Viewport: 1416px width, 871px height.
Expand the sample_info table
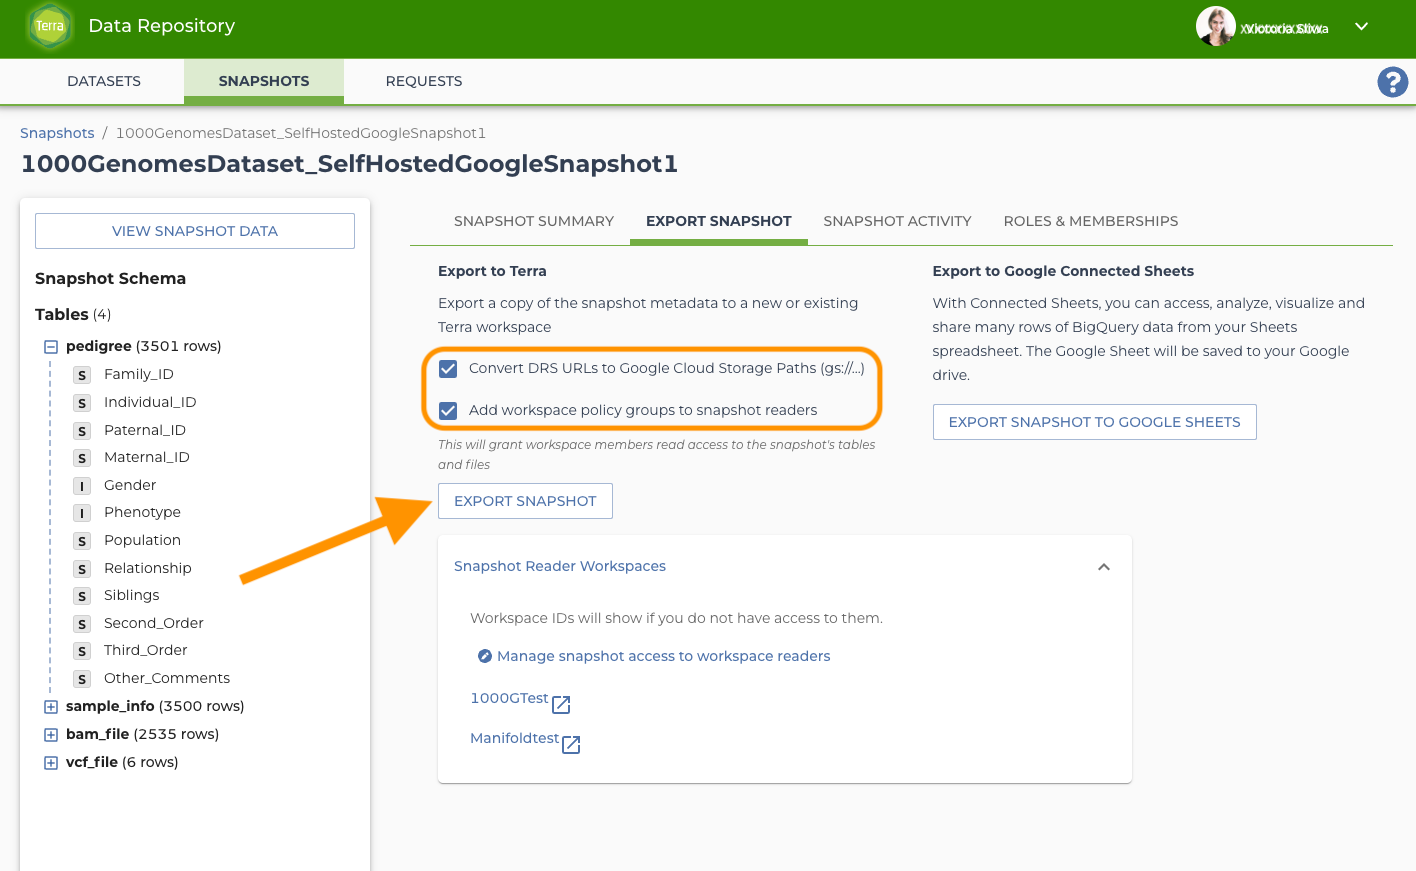[x=51, y=707]
